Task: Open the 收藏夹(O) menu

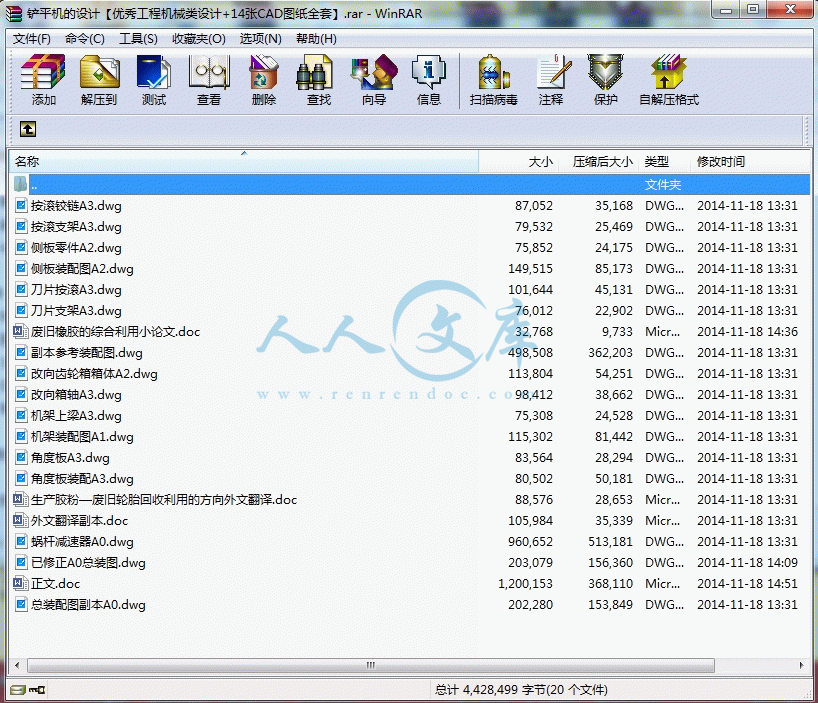Action: (199, 39)
